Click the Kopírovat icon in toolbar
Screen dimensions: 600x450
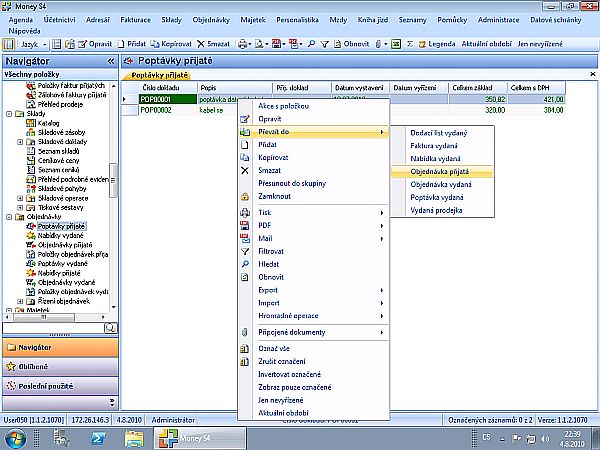155,44
